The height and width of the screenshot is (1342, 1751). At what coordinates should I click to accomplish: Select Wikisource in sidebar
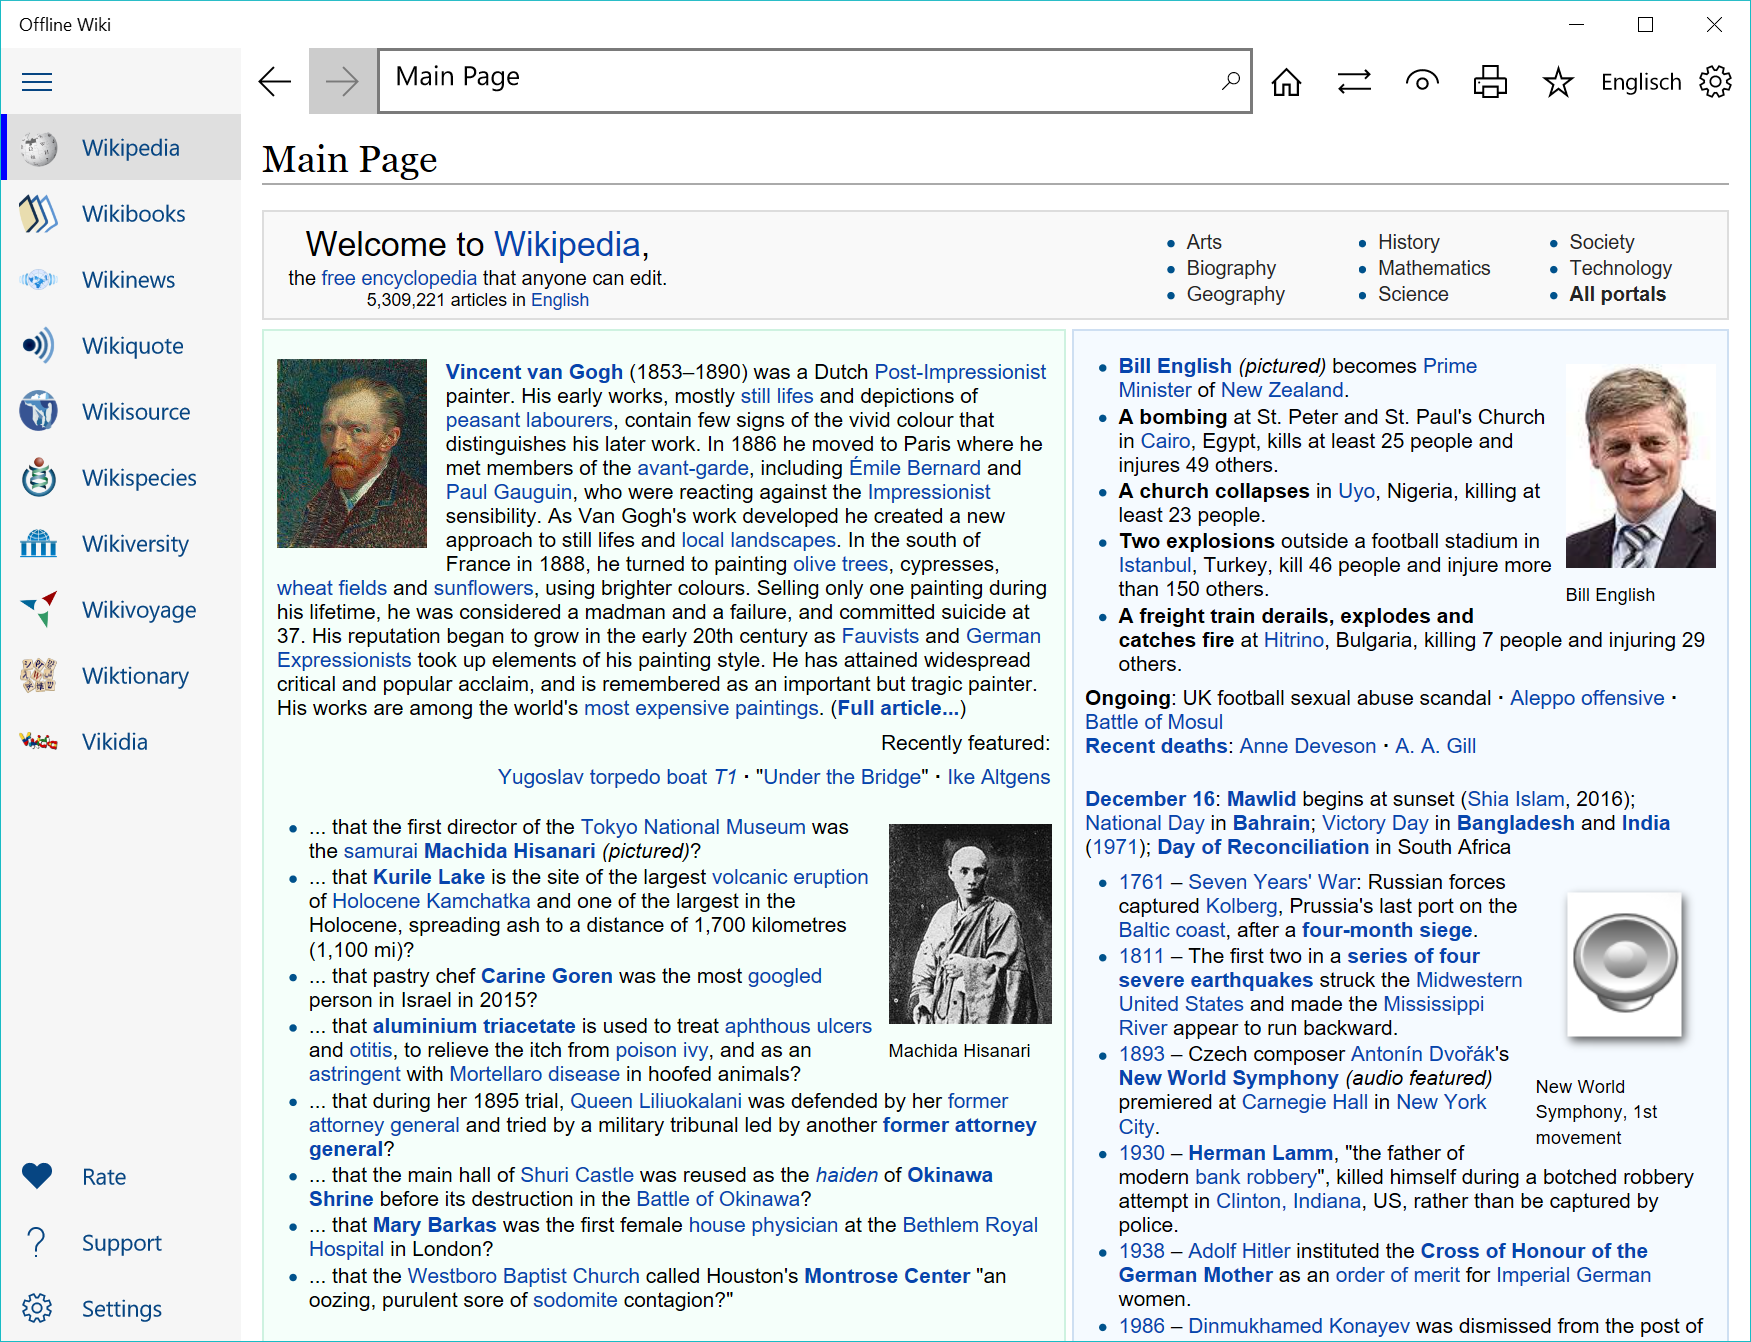(x=122, y=411)
